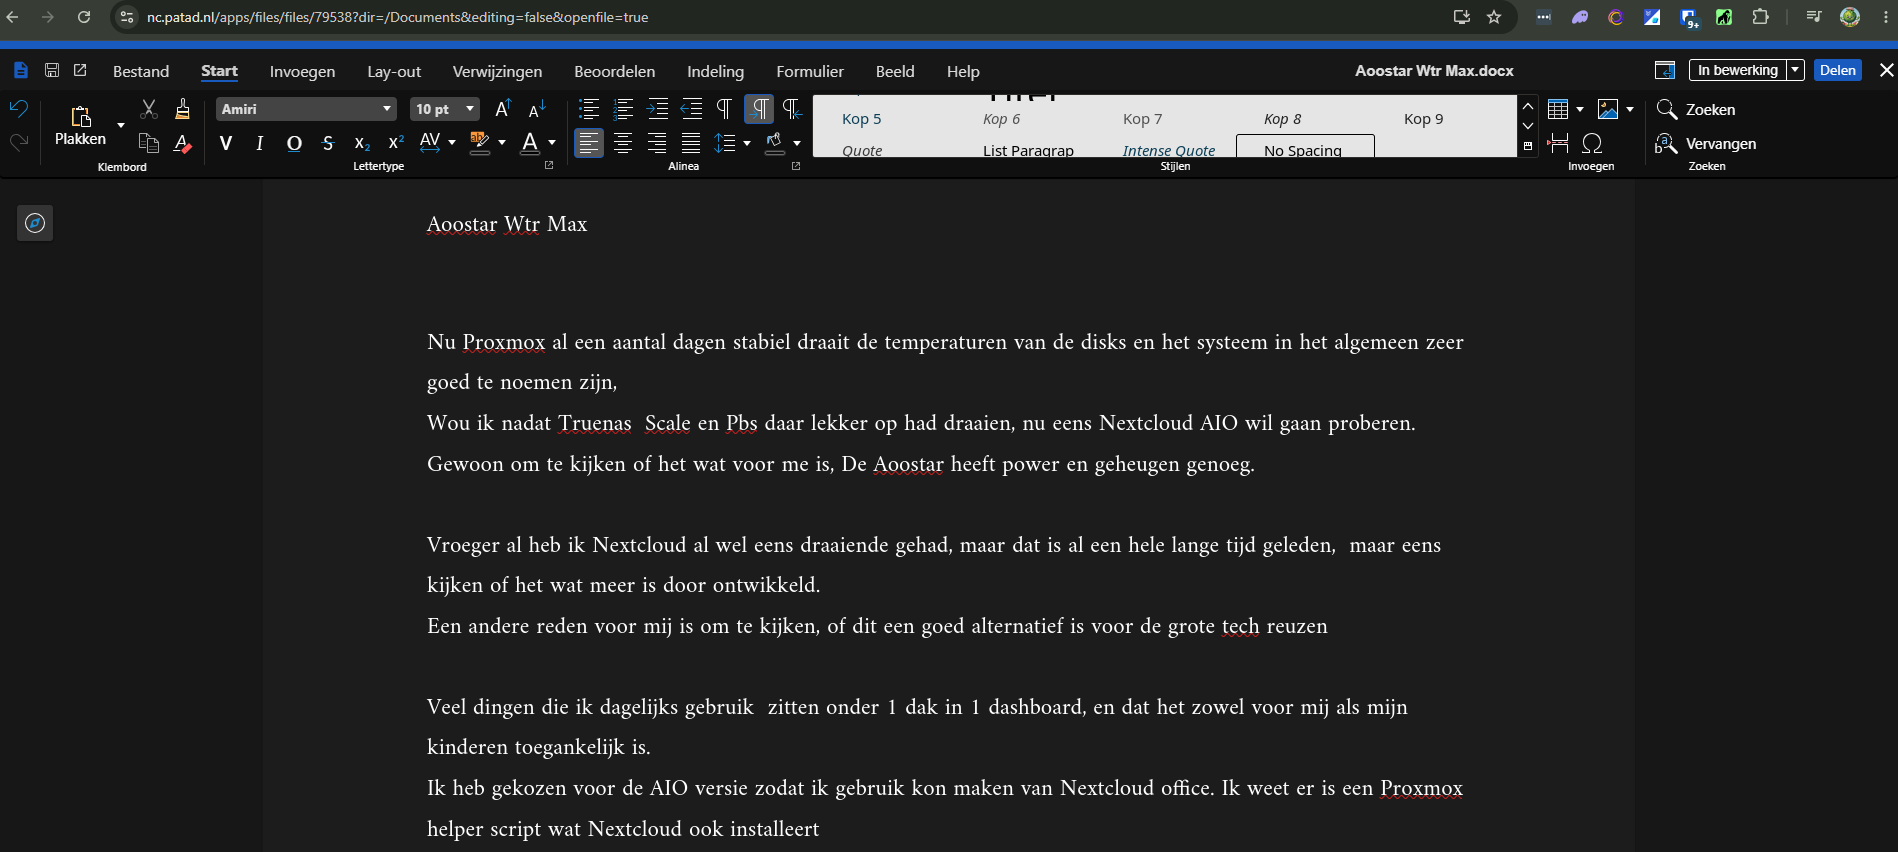1898x852 pixels.
Task: Insert a special character with the omega icon
Action: coord(1592,143)
